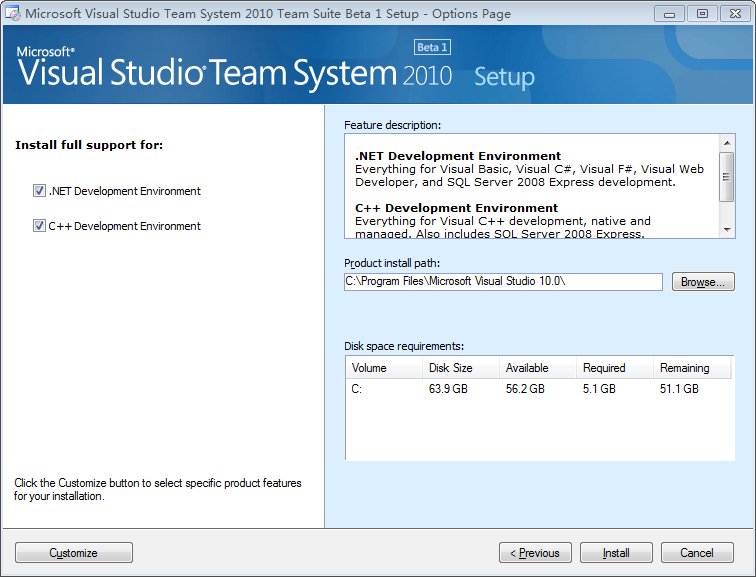Viewport: 756px width, 577px height.
Task: Maximize the setup window
Action: 702,14
